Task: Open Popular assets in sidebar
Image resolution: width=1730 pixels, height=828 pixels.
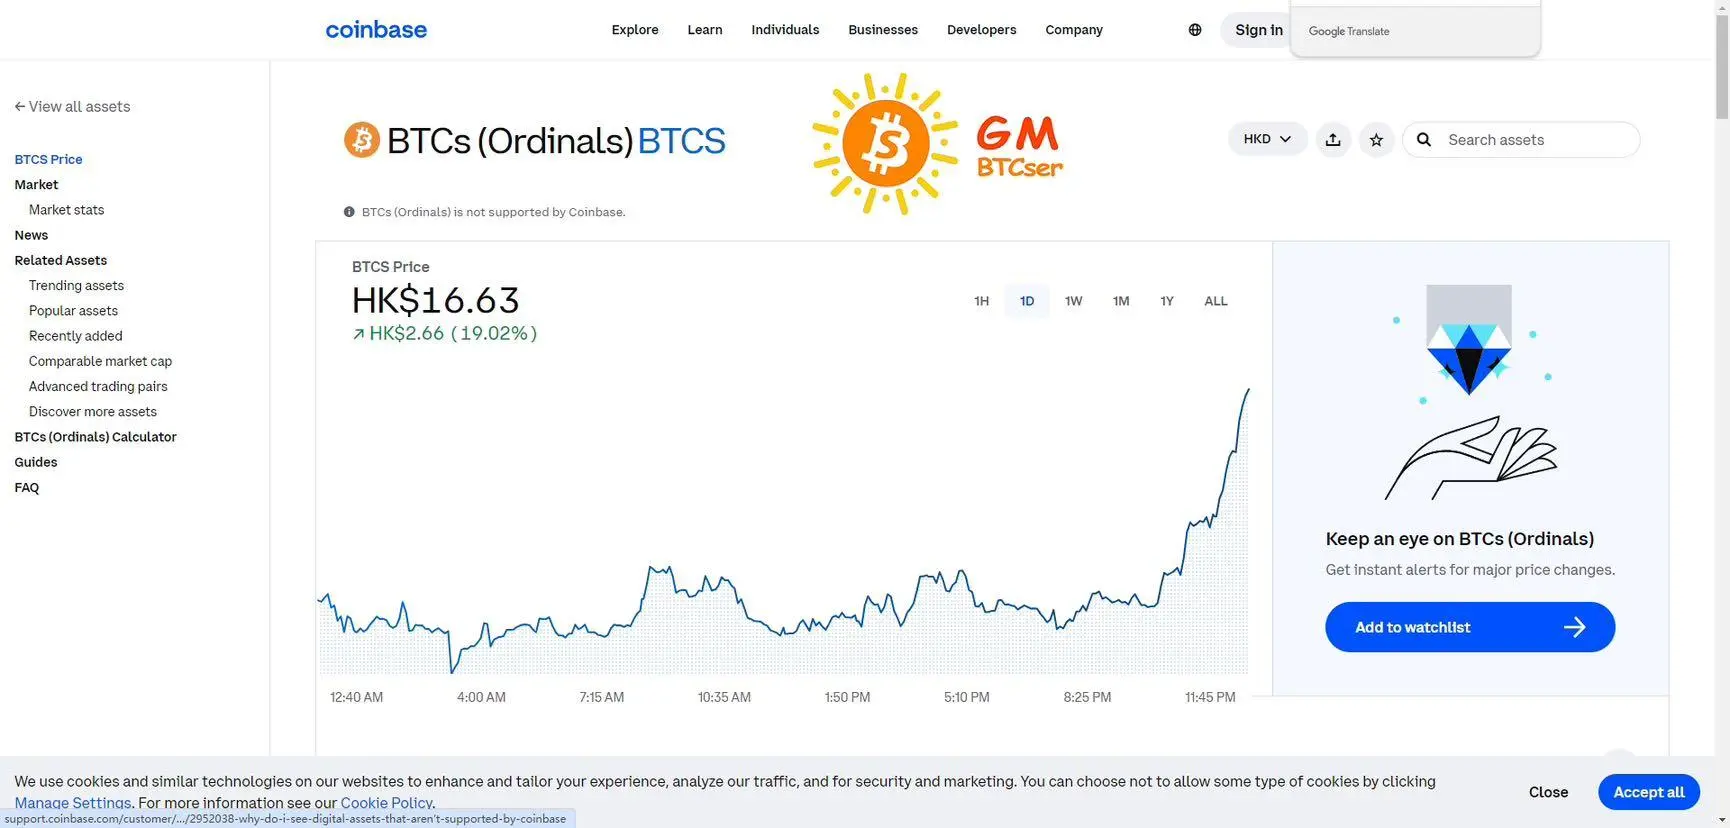Action: [73, 311]
